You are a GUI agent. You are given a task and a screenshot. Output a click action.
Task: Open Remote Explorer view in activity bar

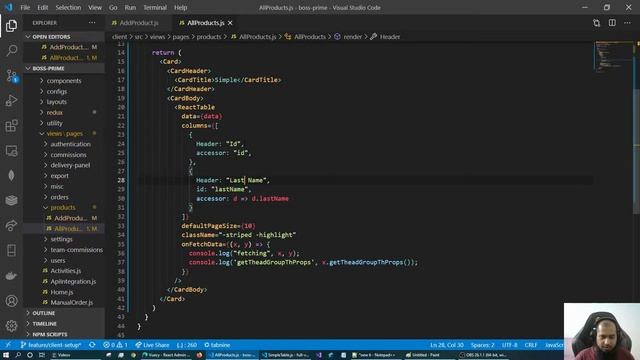click(11, 151)
